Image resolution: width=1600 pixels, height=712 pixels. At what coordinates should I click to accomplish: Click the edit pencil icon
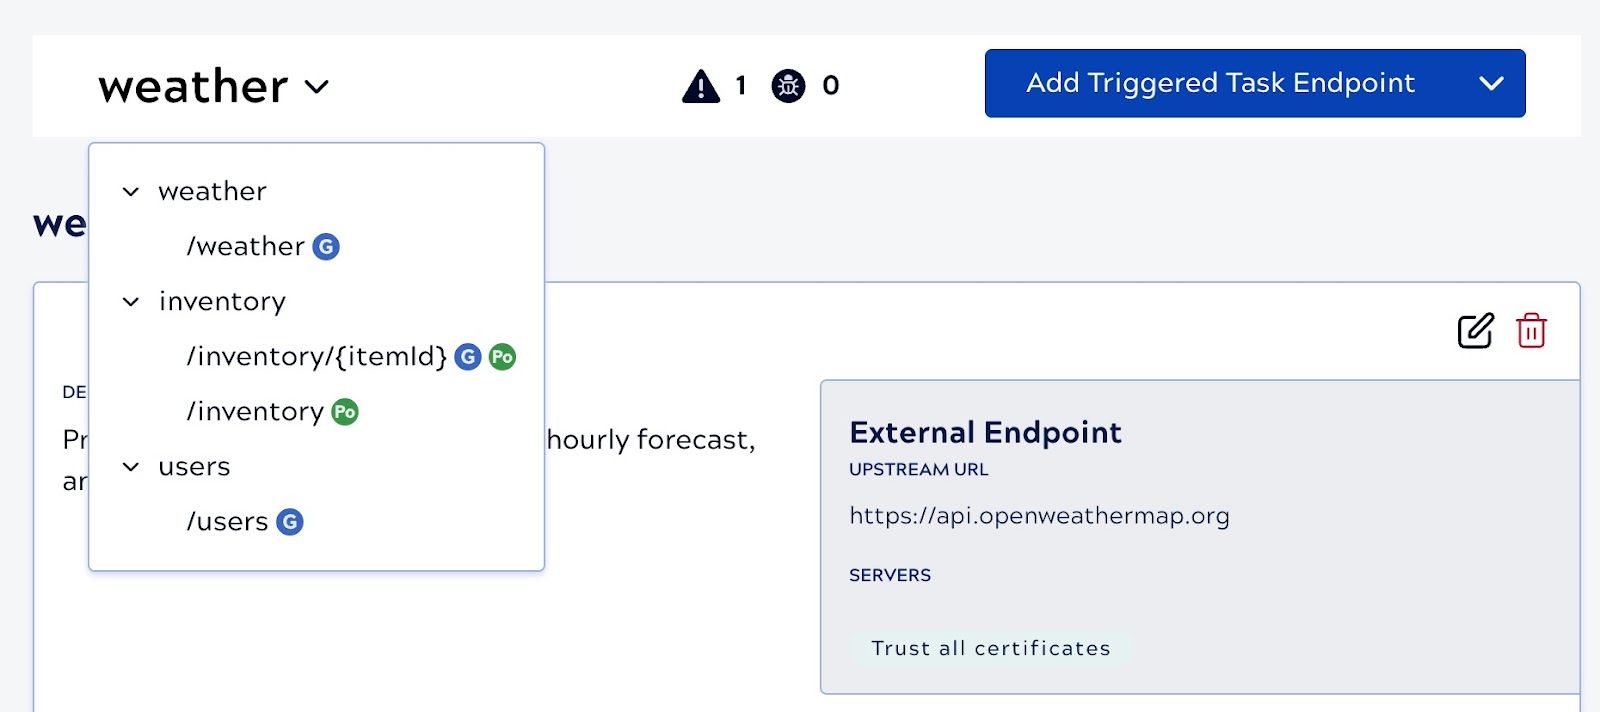tap(1475, 331)
